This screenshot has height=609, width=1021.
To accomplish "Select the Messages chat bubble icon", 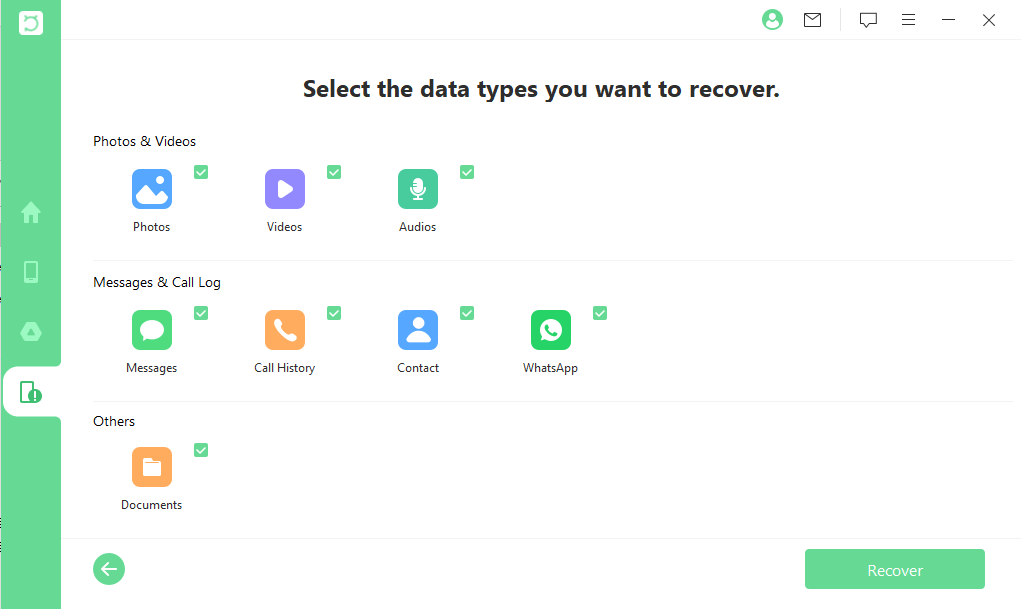I will point(151,329).
